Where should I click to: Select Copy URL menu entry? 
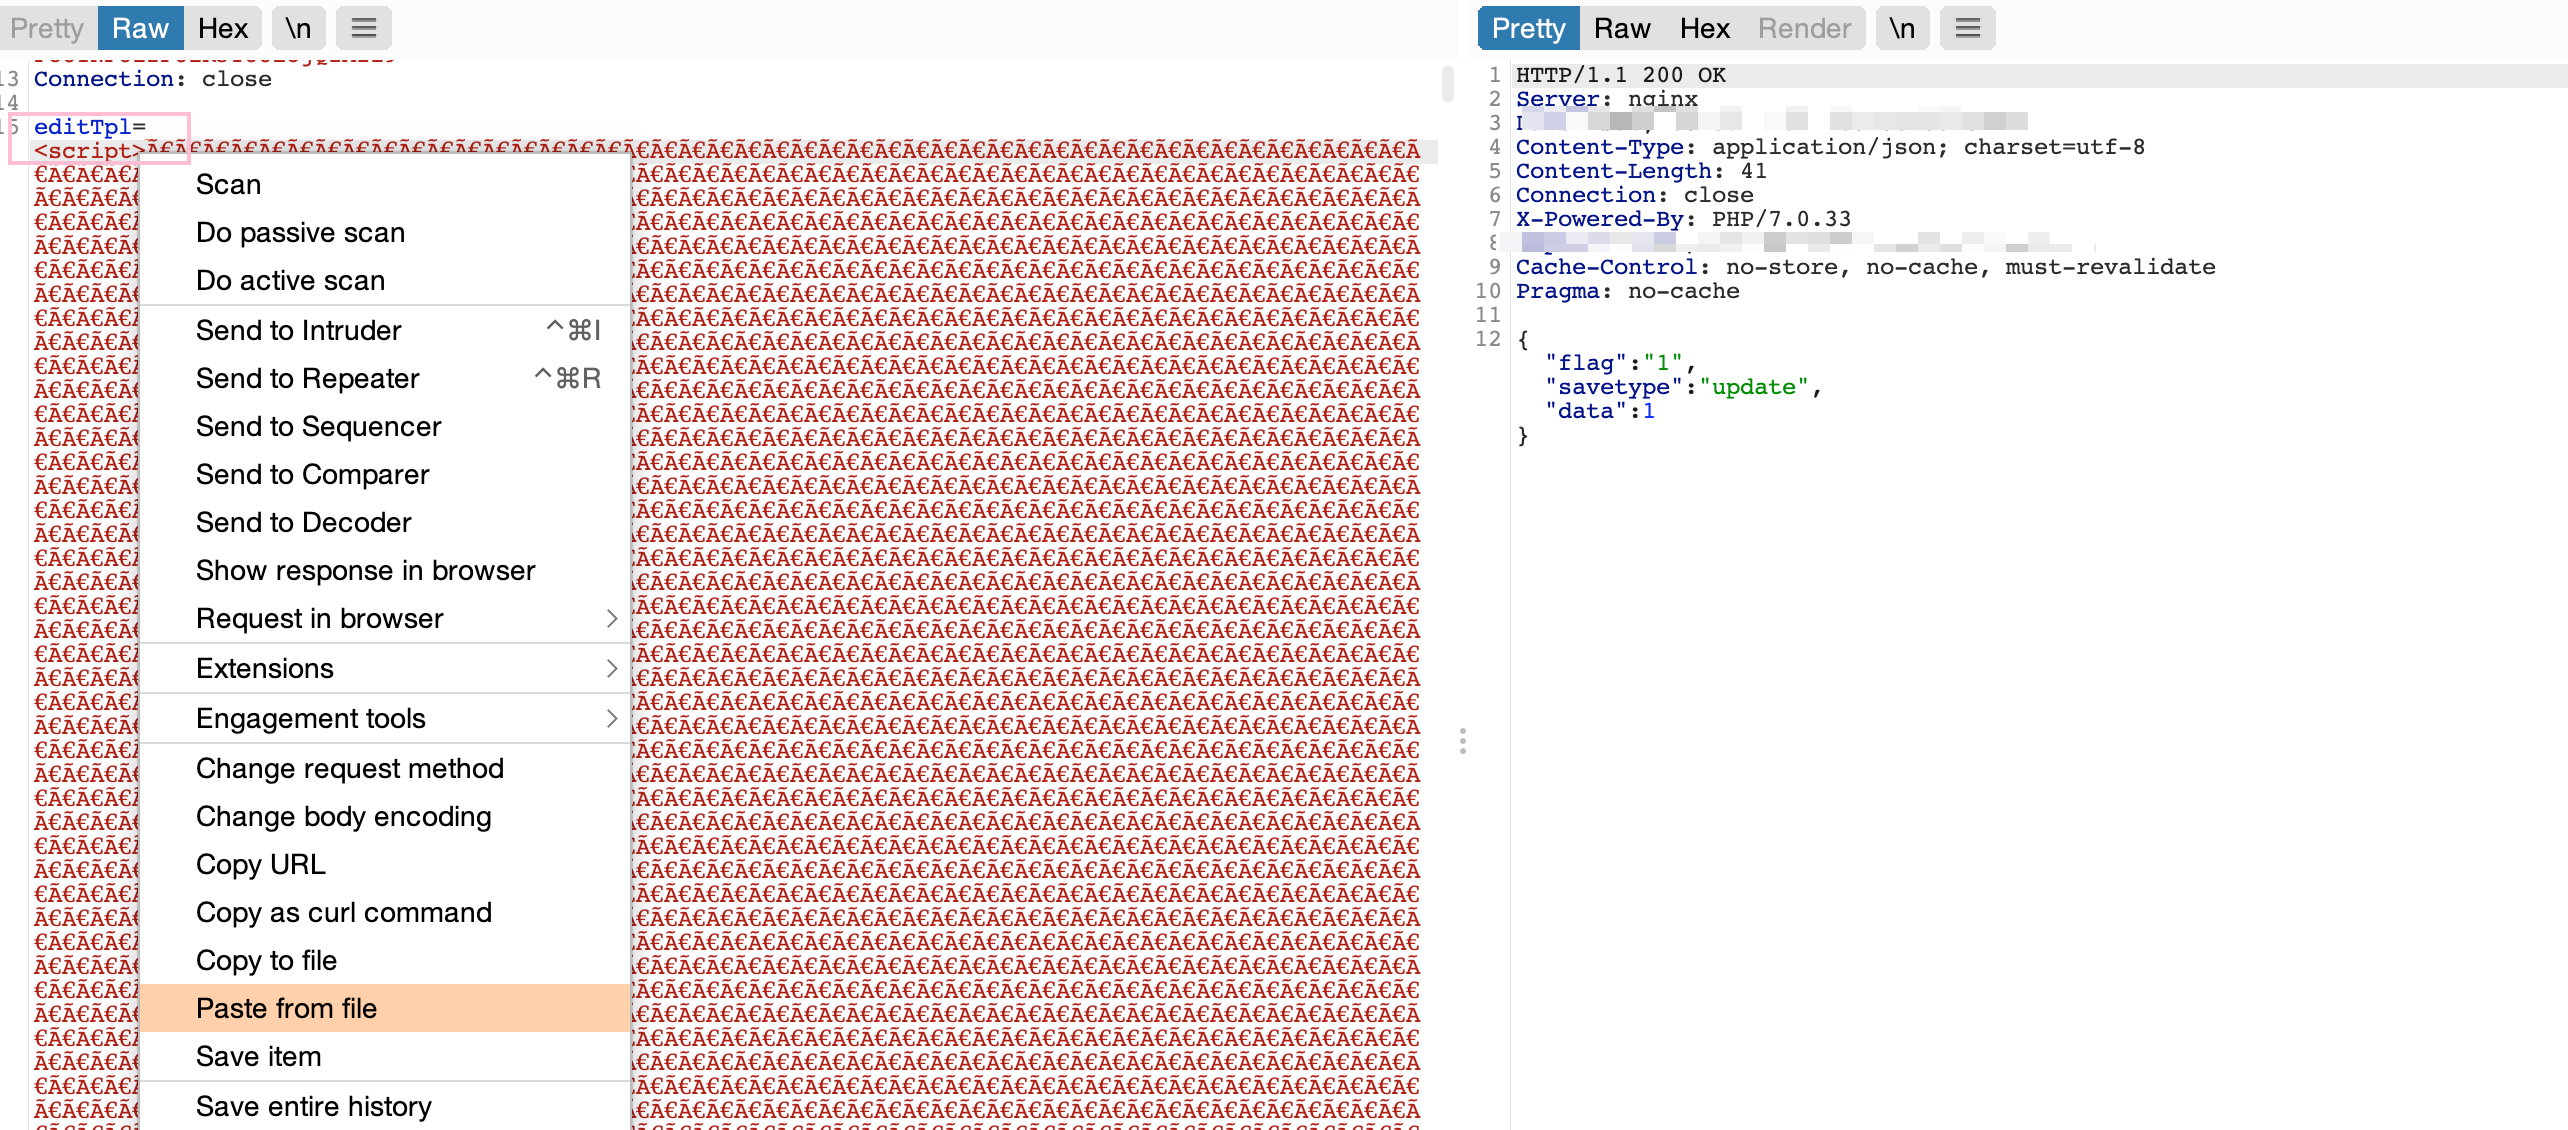click(385, 864)
